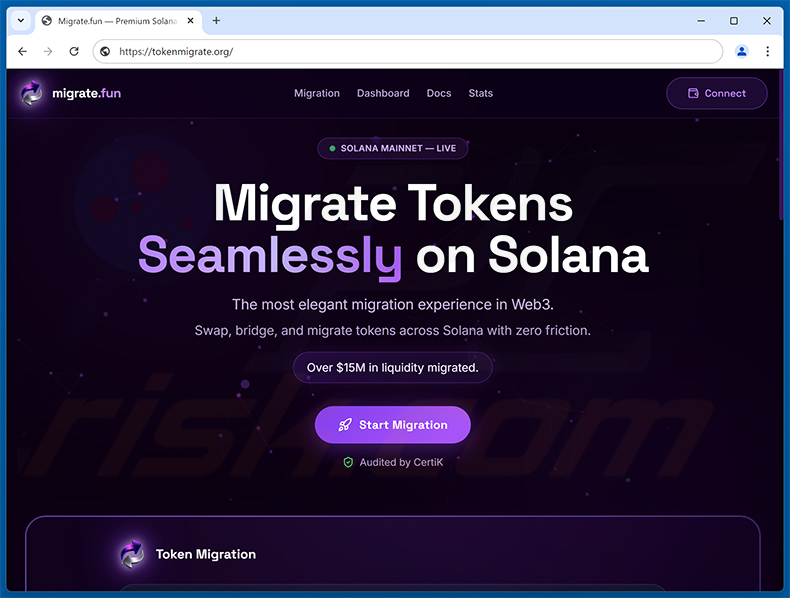
Task: Click the page vertical scrollbar thumb
Action: [x=781, y=145]
